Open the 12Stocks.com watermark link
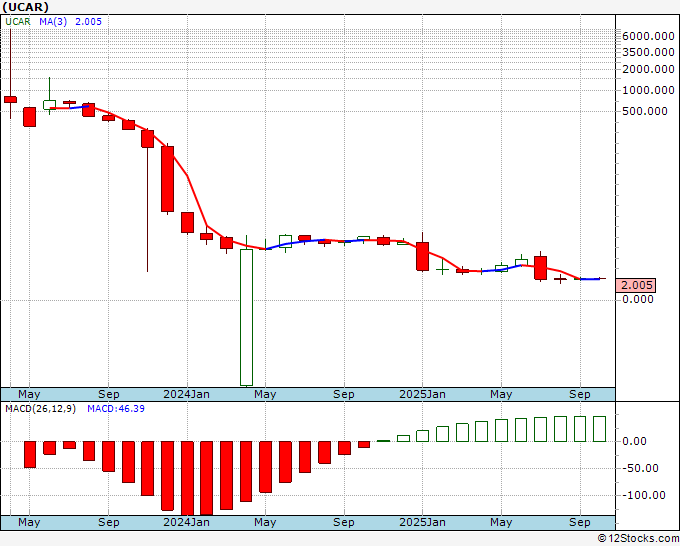The image size is (680, 546). click(x=636, y=538)
